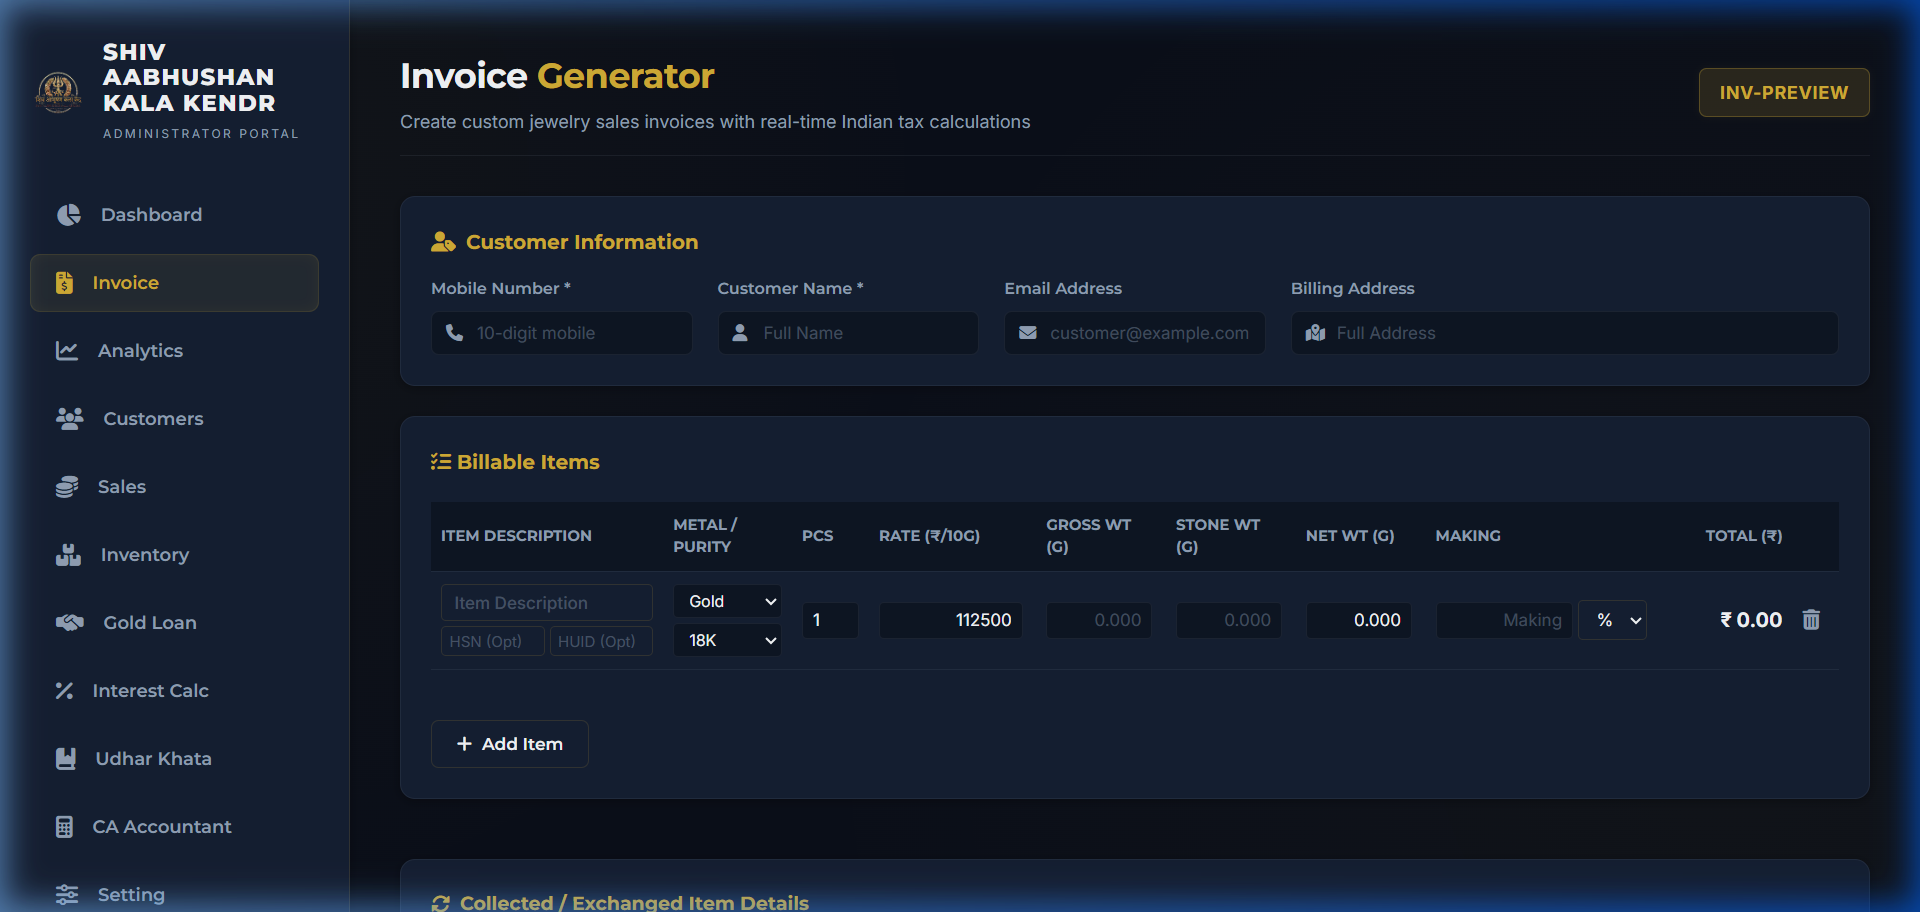Click the Udhar Khata book icon
Viewport: 1920px width, 912px height.
(66, 759)
